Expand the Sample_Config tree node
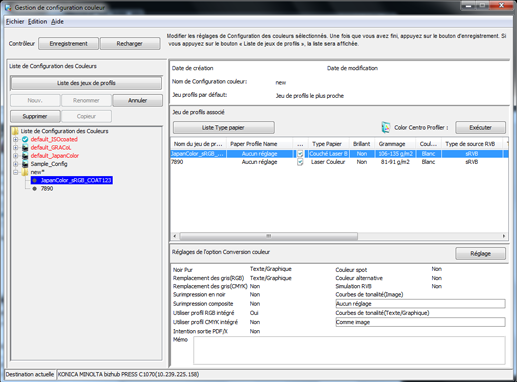517x382 pixels. click(x=16, y=164)
